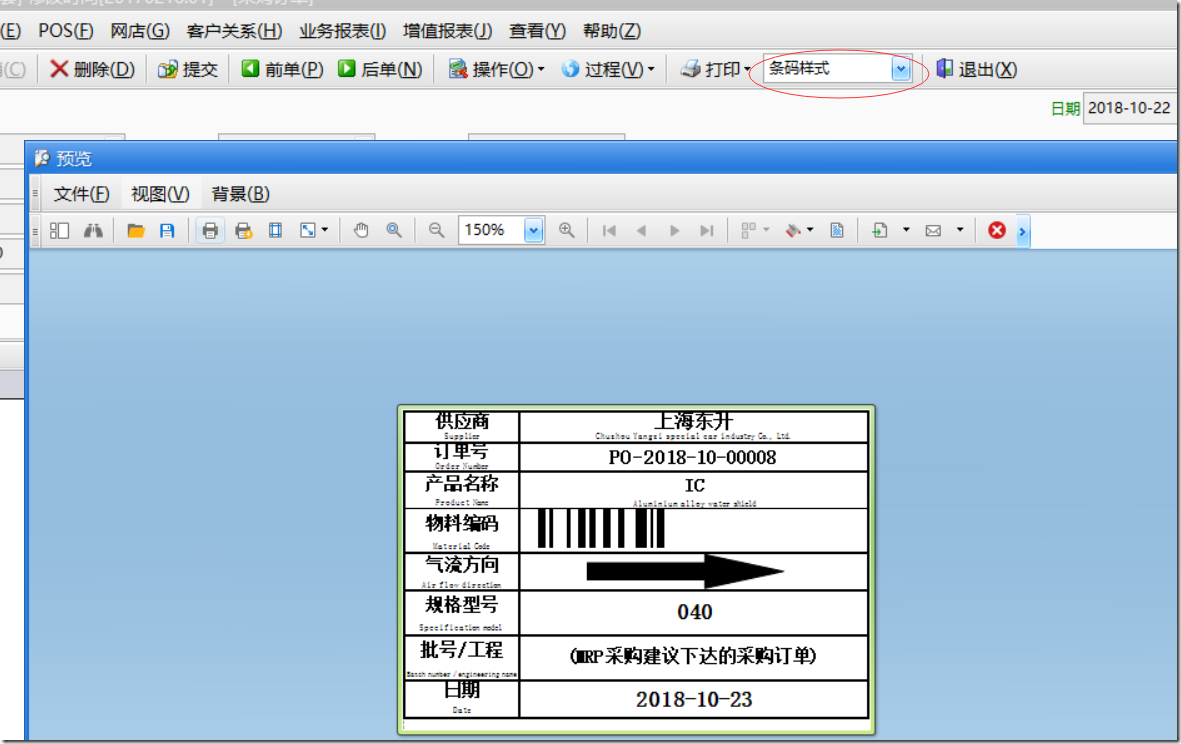Click the zoom in magnifier icon
1181x744 pixels.
566,230
